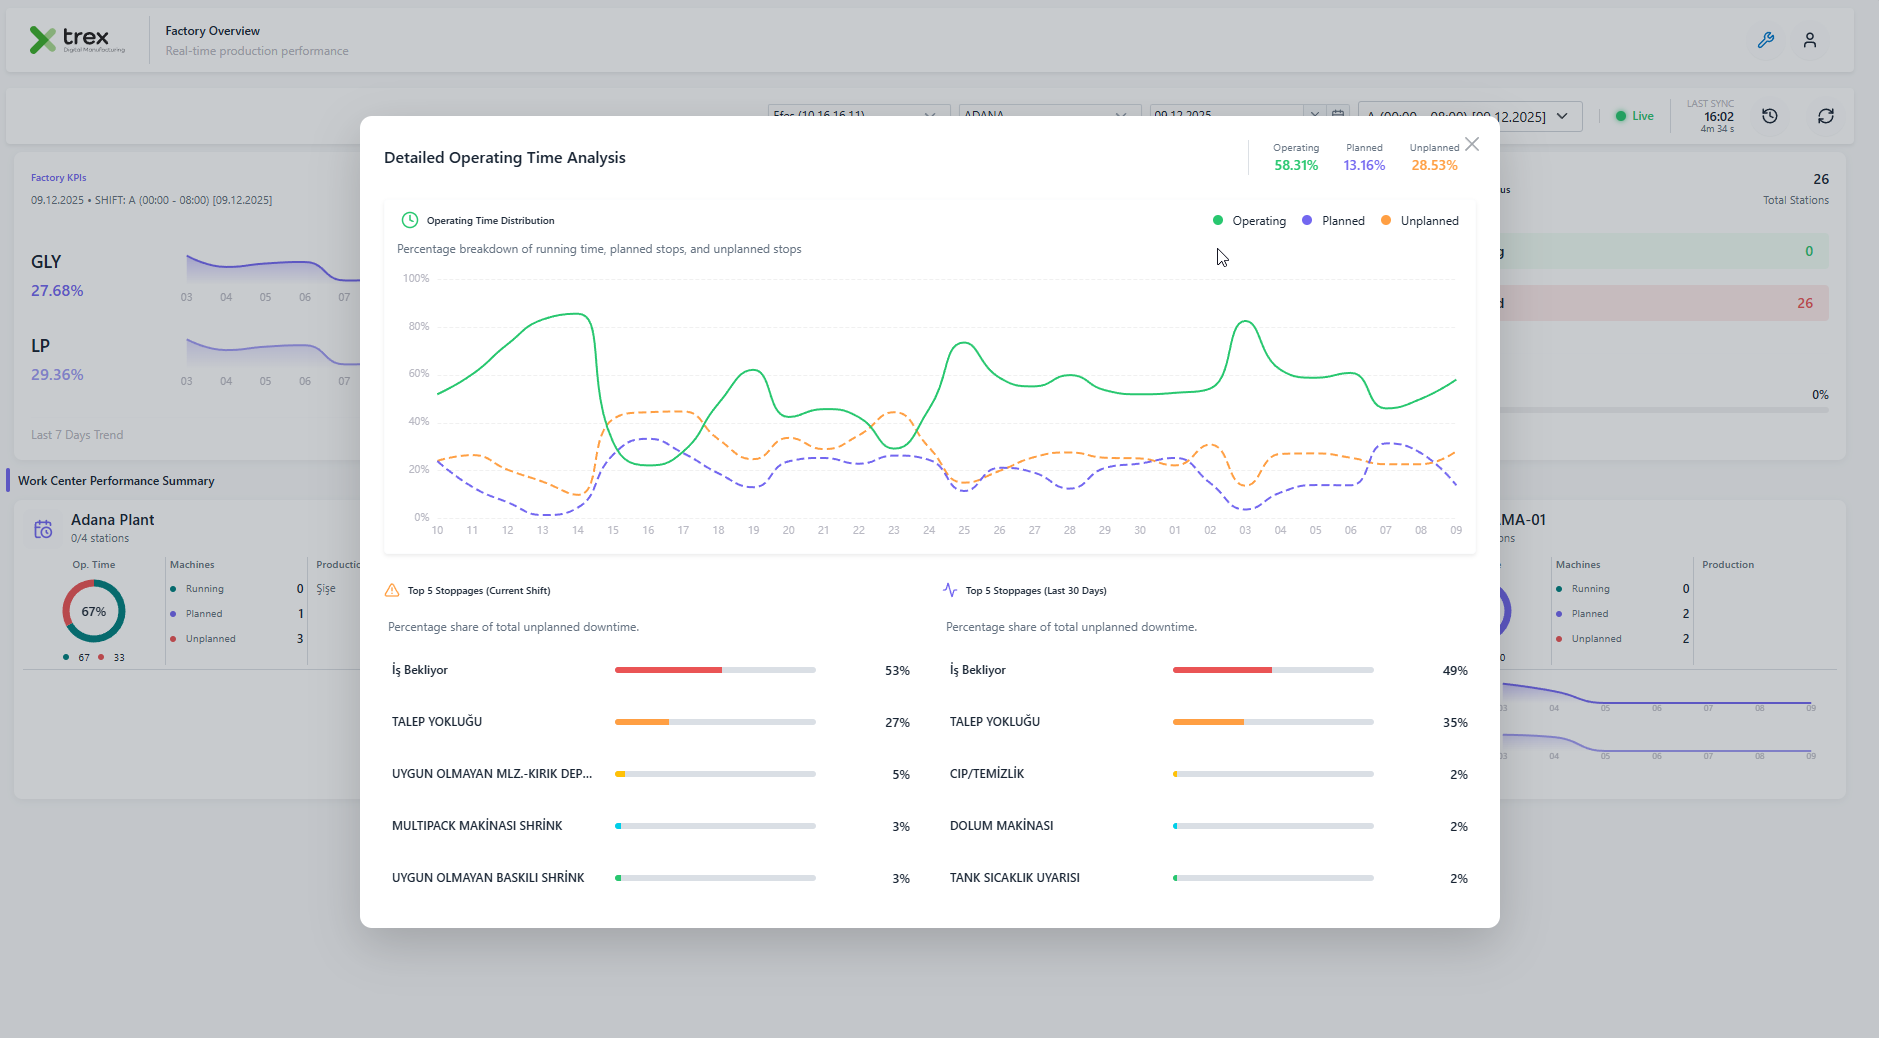Click the Factory KPIs heading
1879x1038 pixels.
[59, 178]
